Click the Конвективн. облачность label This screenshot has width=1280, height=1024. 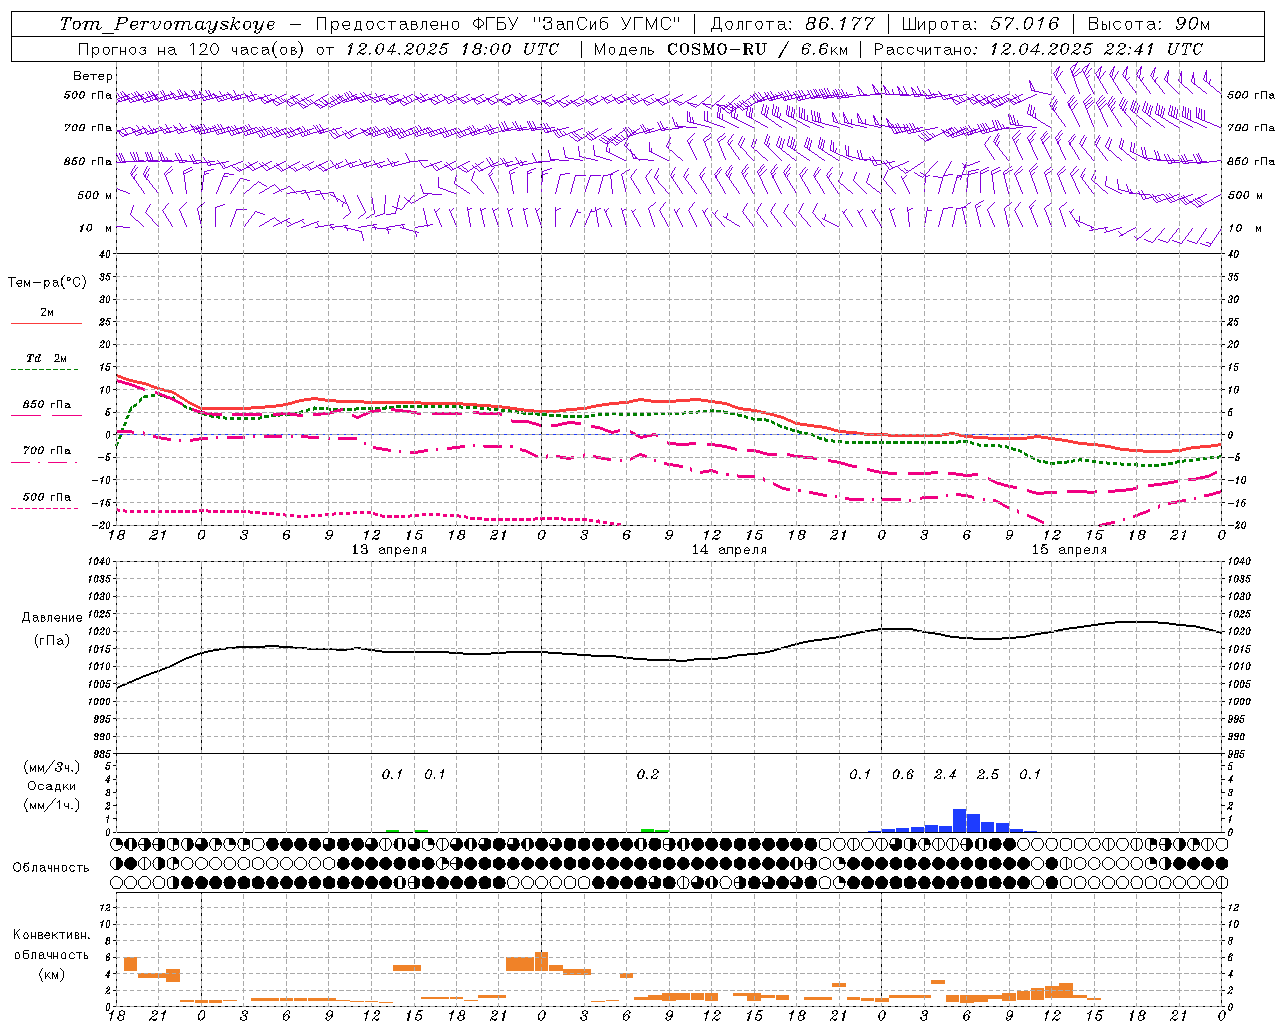click(52, 945)
